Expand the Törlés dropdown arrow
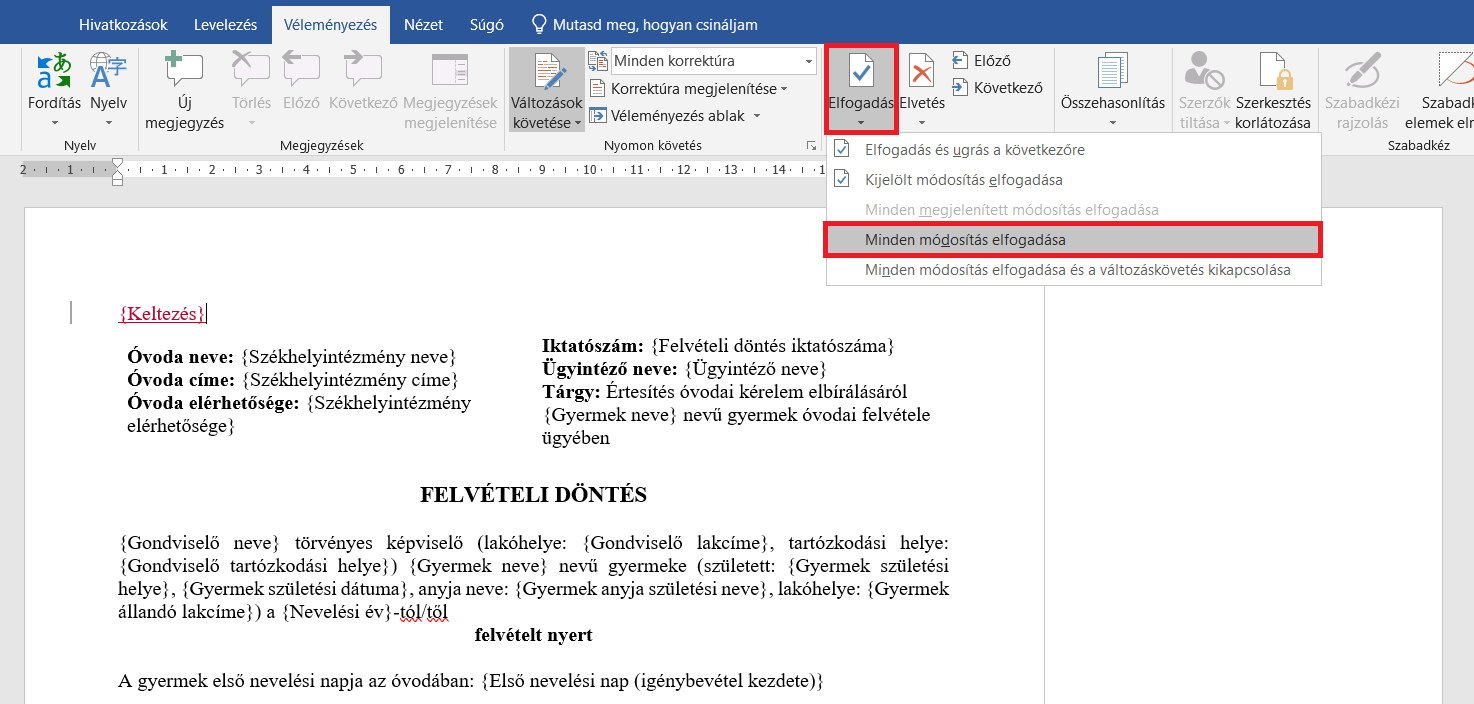 (x=251, y=123)
